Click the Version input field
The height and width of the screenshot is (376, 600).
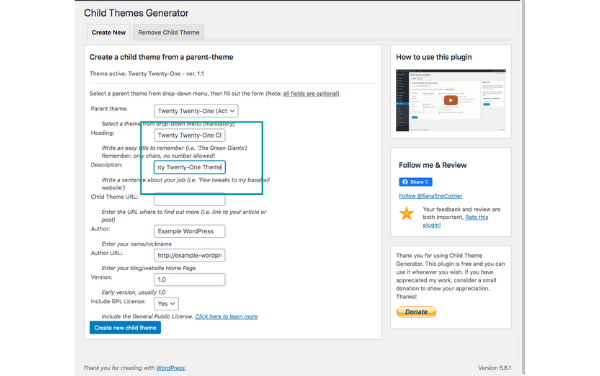click(x=189, y=280)
